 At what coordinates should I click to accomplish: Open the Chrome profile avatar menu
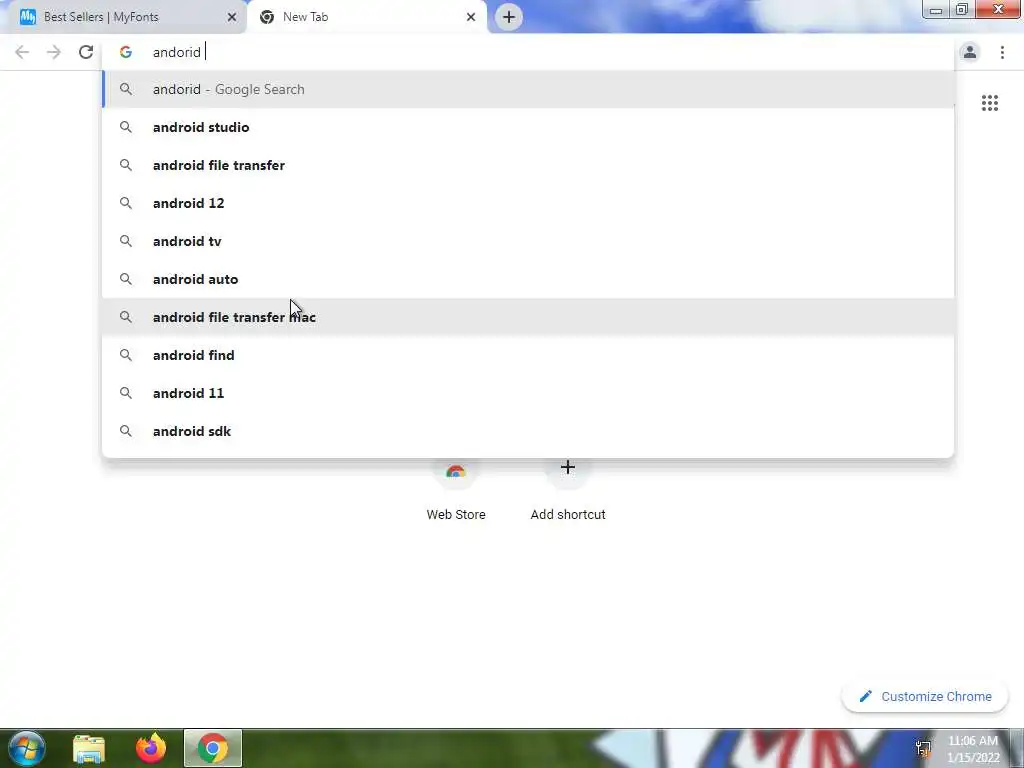970,52
